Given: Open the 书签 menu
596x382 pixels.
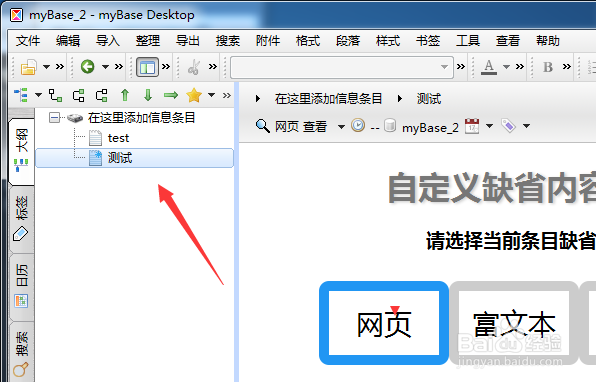Looking at the screenshot, I should point(428,41).
